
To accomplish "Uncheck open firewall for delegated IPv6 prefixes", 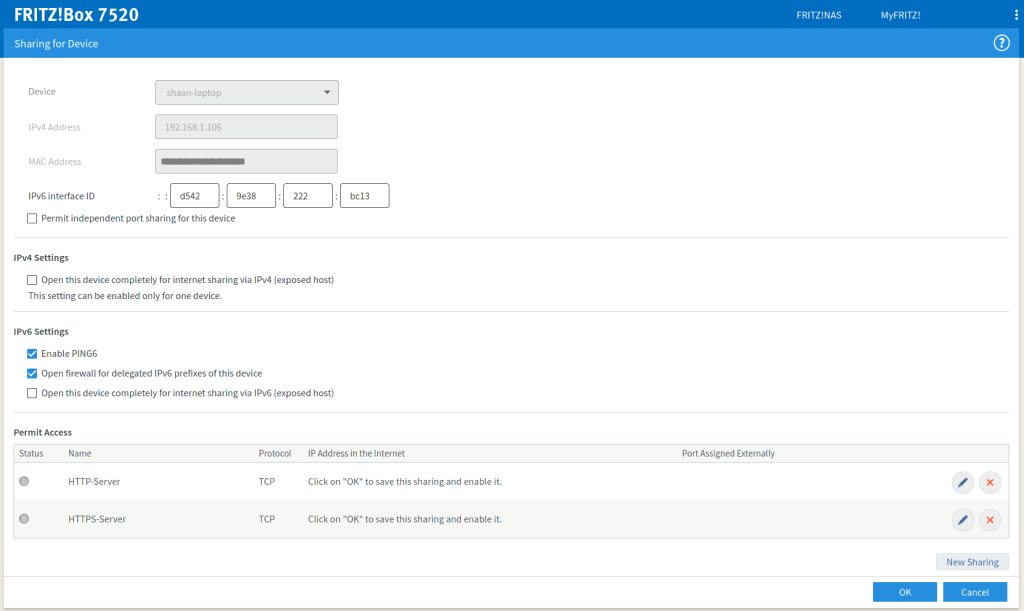I will pos(33,373).
